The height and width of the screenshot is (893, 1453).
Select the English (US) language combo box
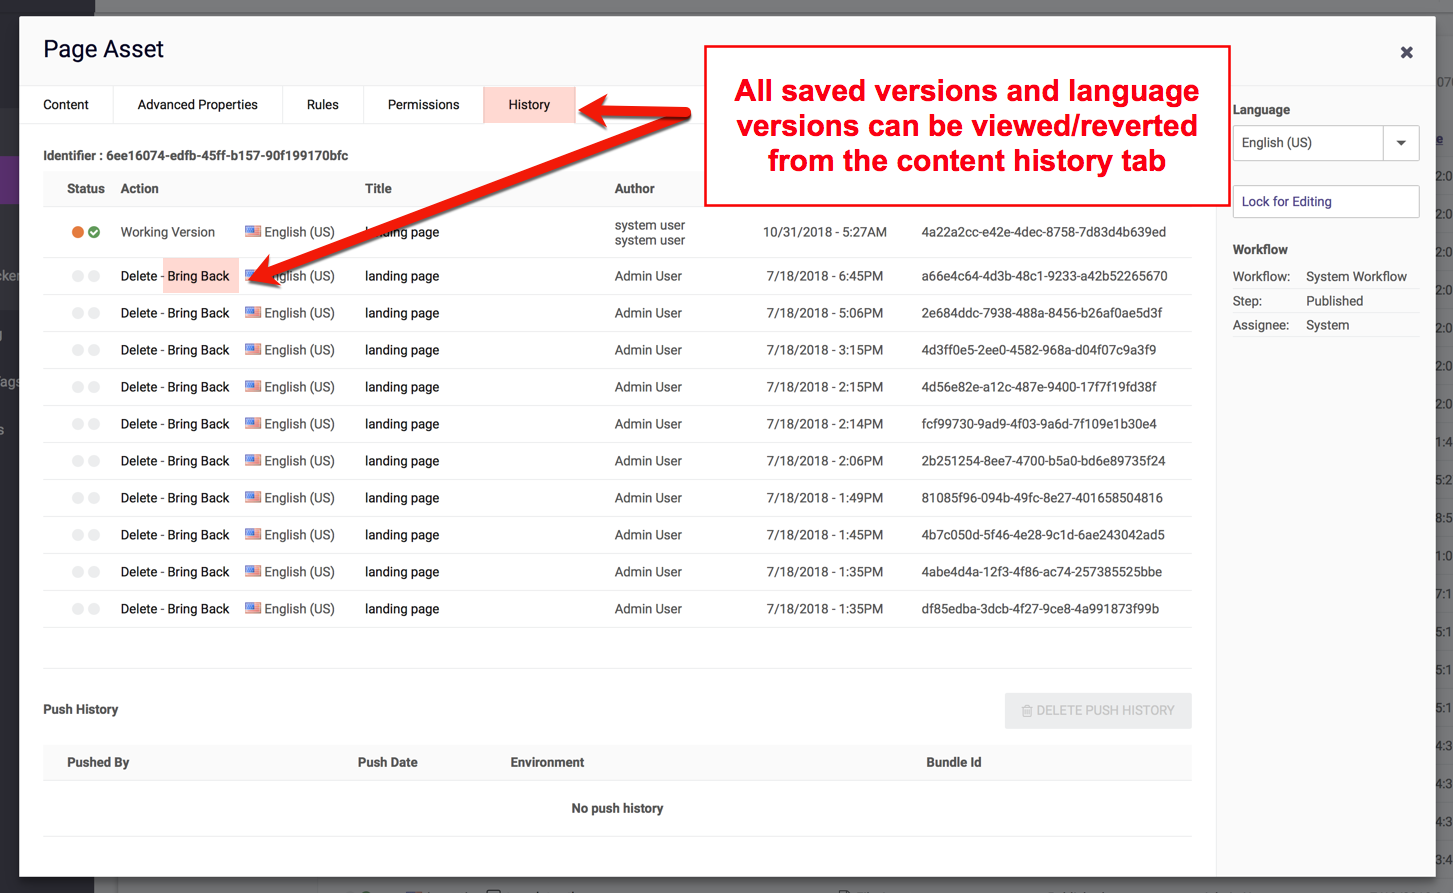tap(1307, 143)
